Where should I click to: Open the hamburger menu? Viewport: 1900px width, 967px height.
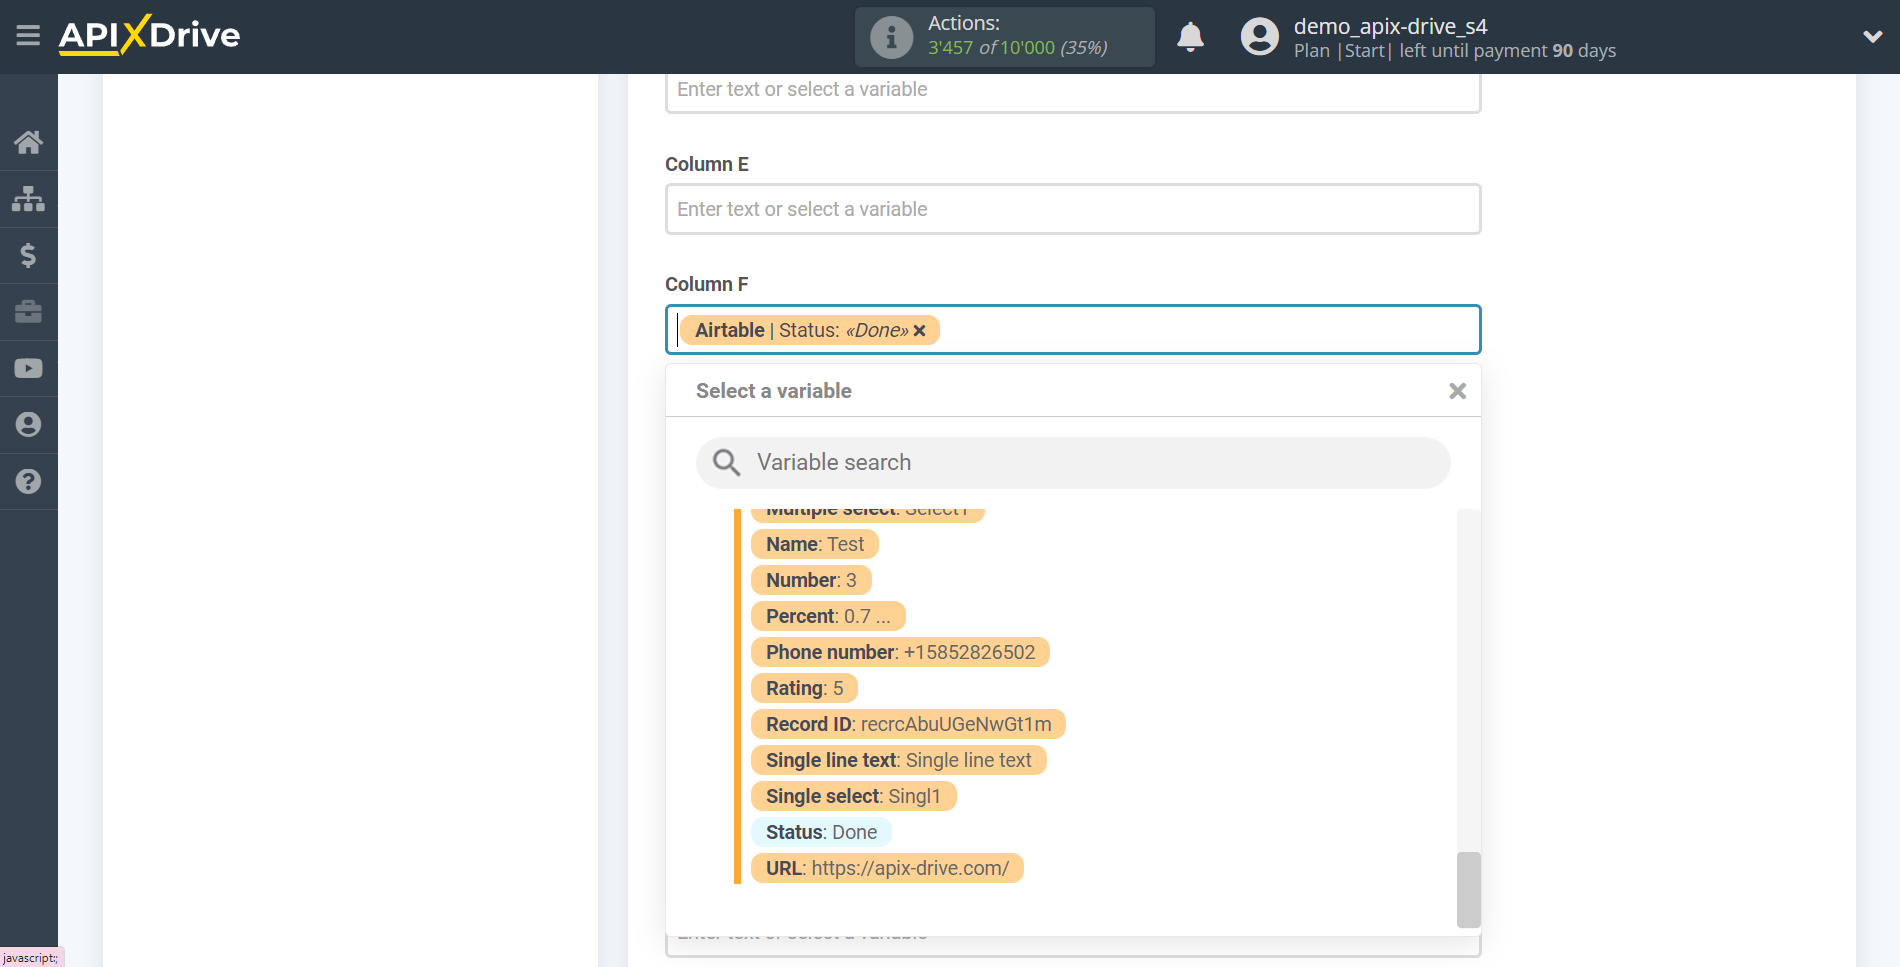(28, 36)
